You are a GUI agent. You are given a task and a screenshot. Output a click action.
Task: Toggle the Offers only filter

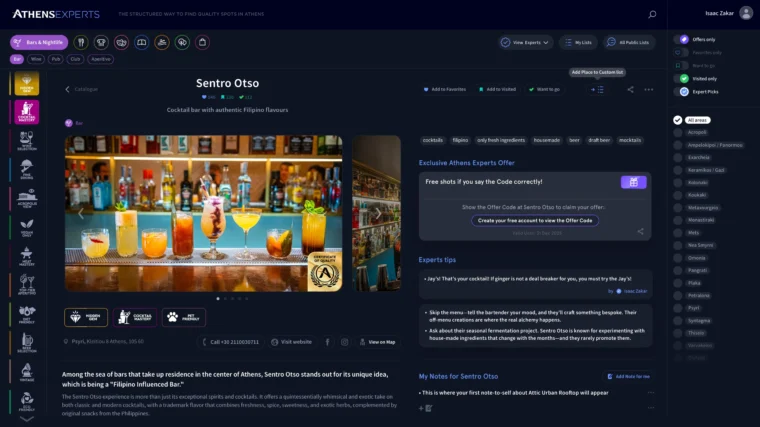coord(684,39)
